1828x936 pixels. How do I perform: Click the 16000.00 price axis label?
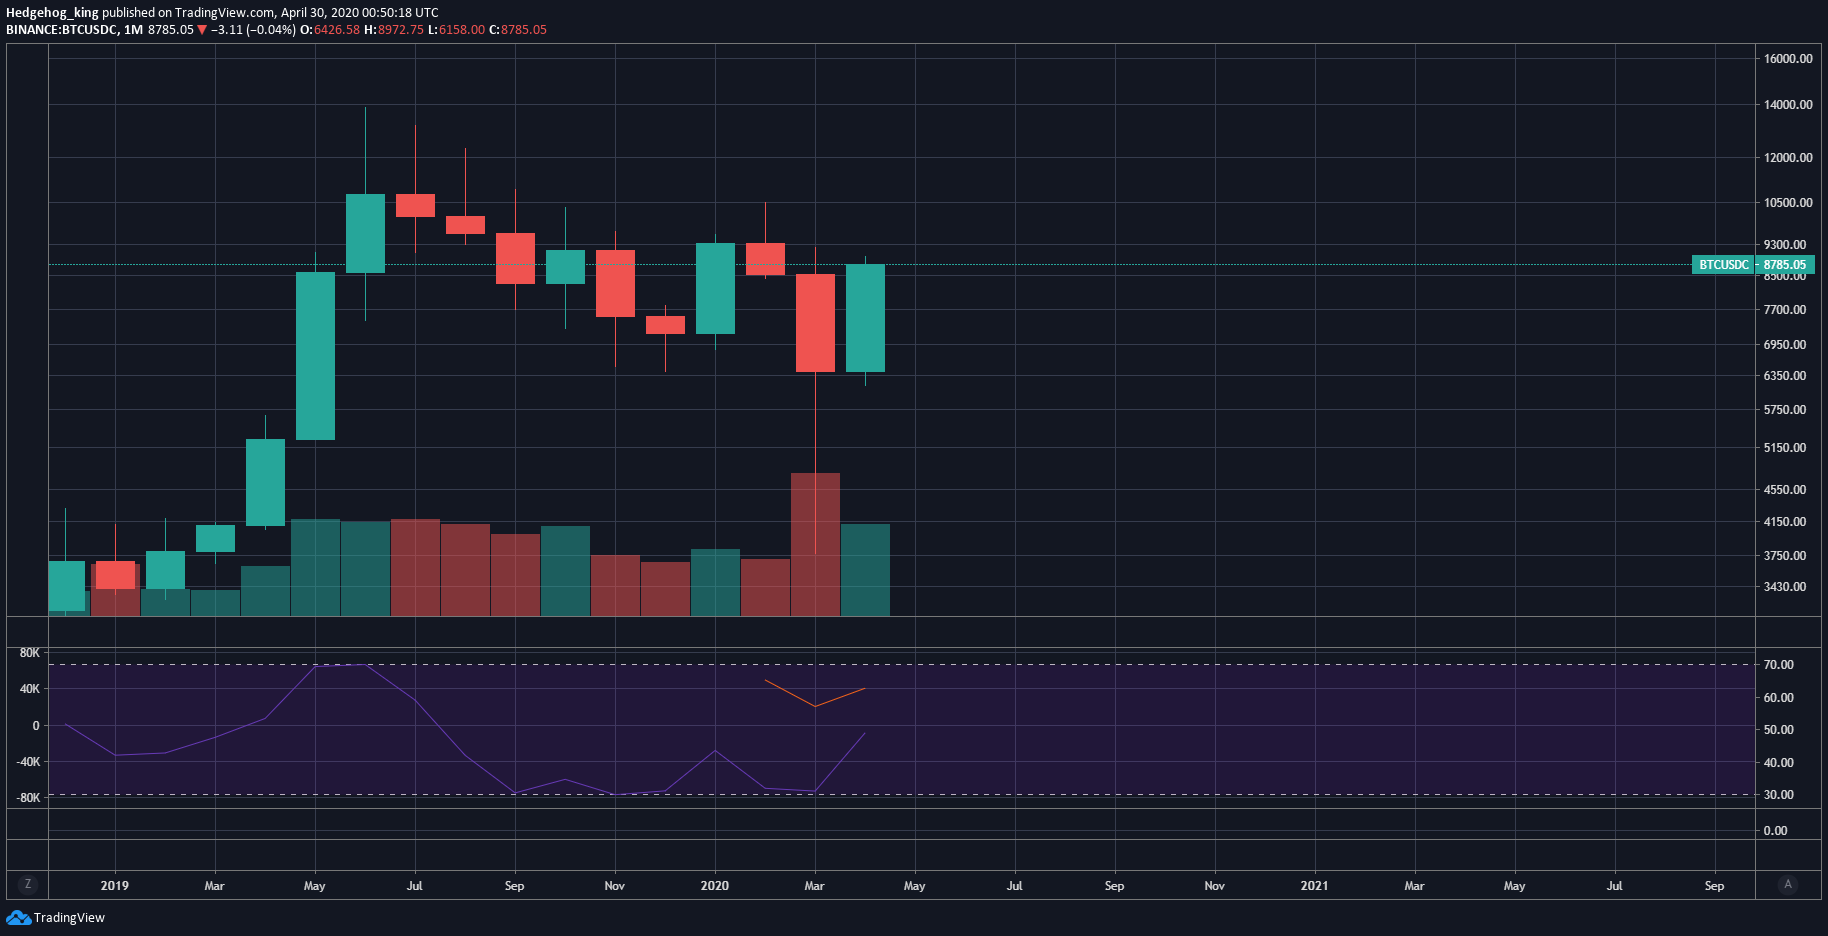[x=1788, y=59]
